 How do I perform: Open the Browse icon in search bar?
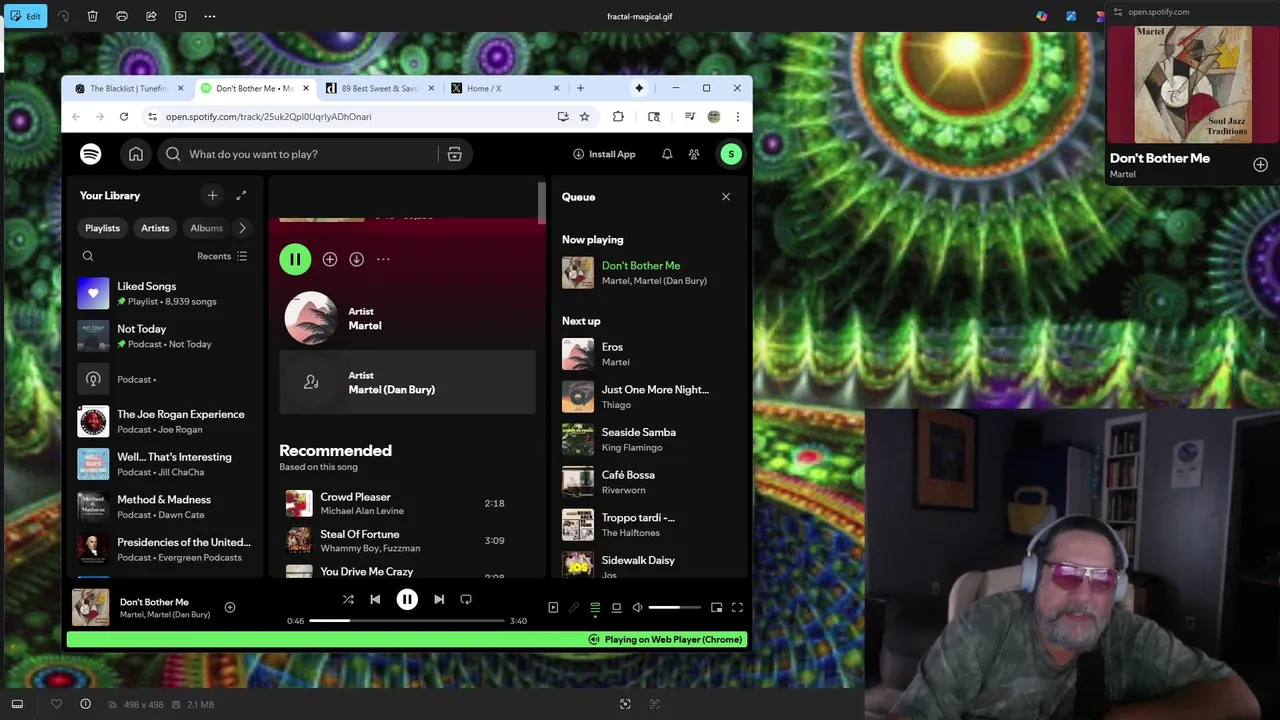(454, 154)
